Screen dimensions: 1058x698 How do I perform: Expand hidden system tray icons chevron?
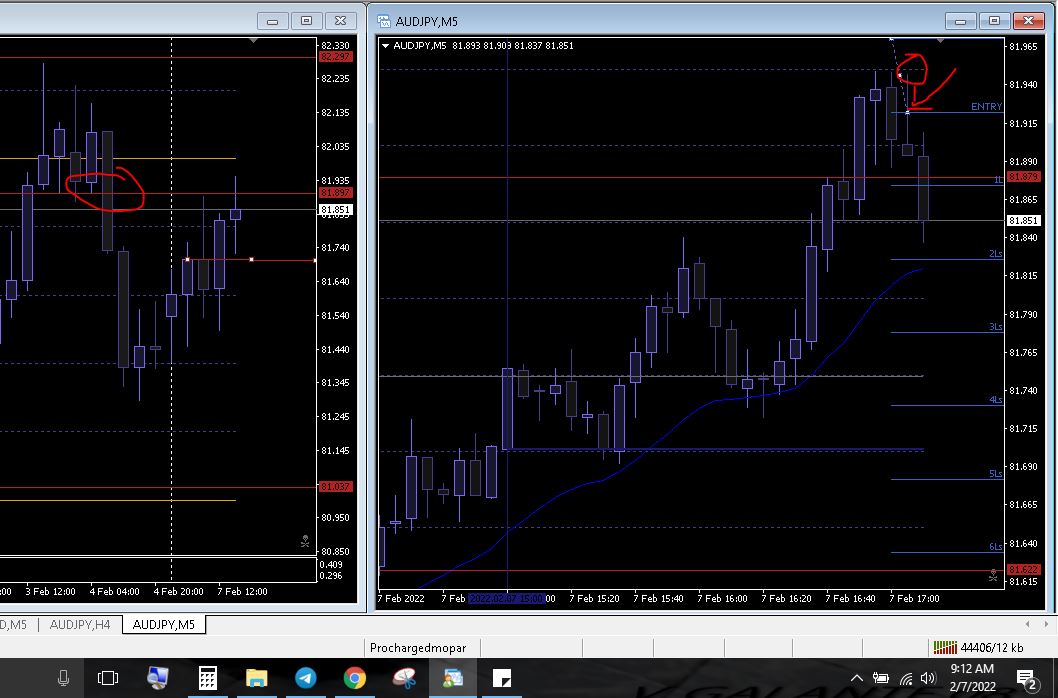point(857,679)
